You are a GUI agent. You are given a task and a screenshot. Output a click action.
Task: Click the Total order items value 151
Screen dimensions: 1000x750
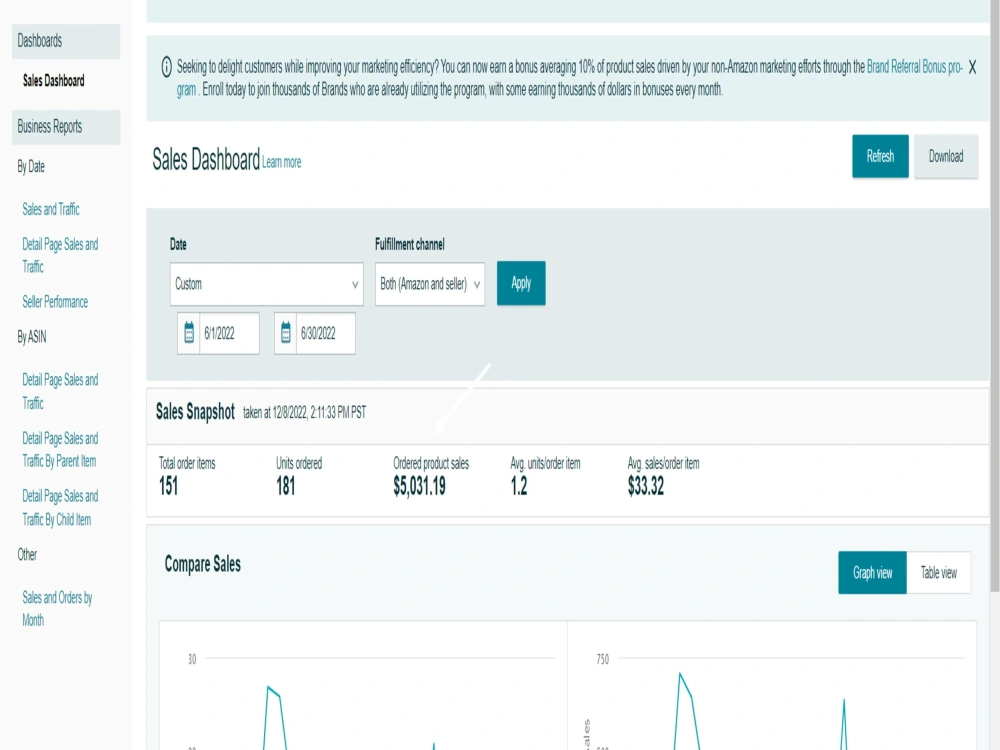pyautogui.click(x=168, y=487)
